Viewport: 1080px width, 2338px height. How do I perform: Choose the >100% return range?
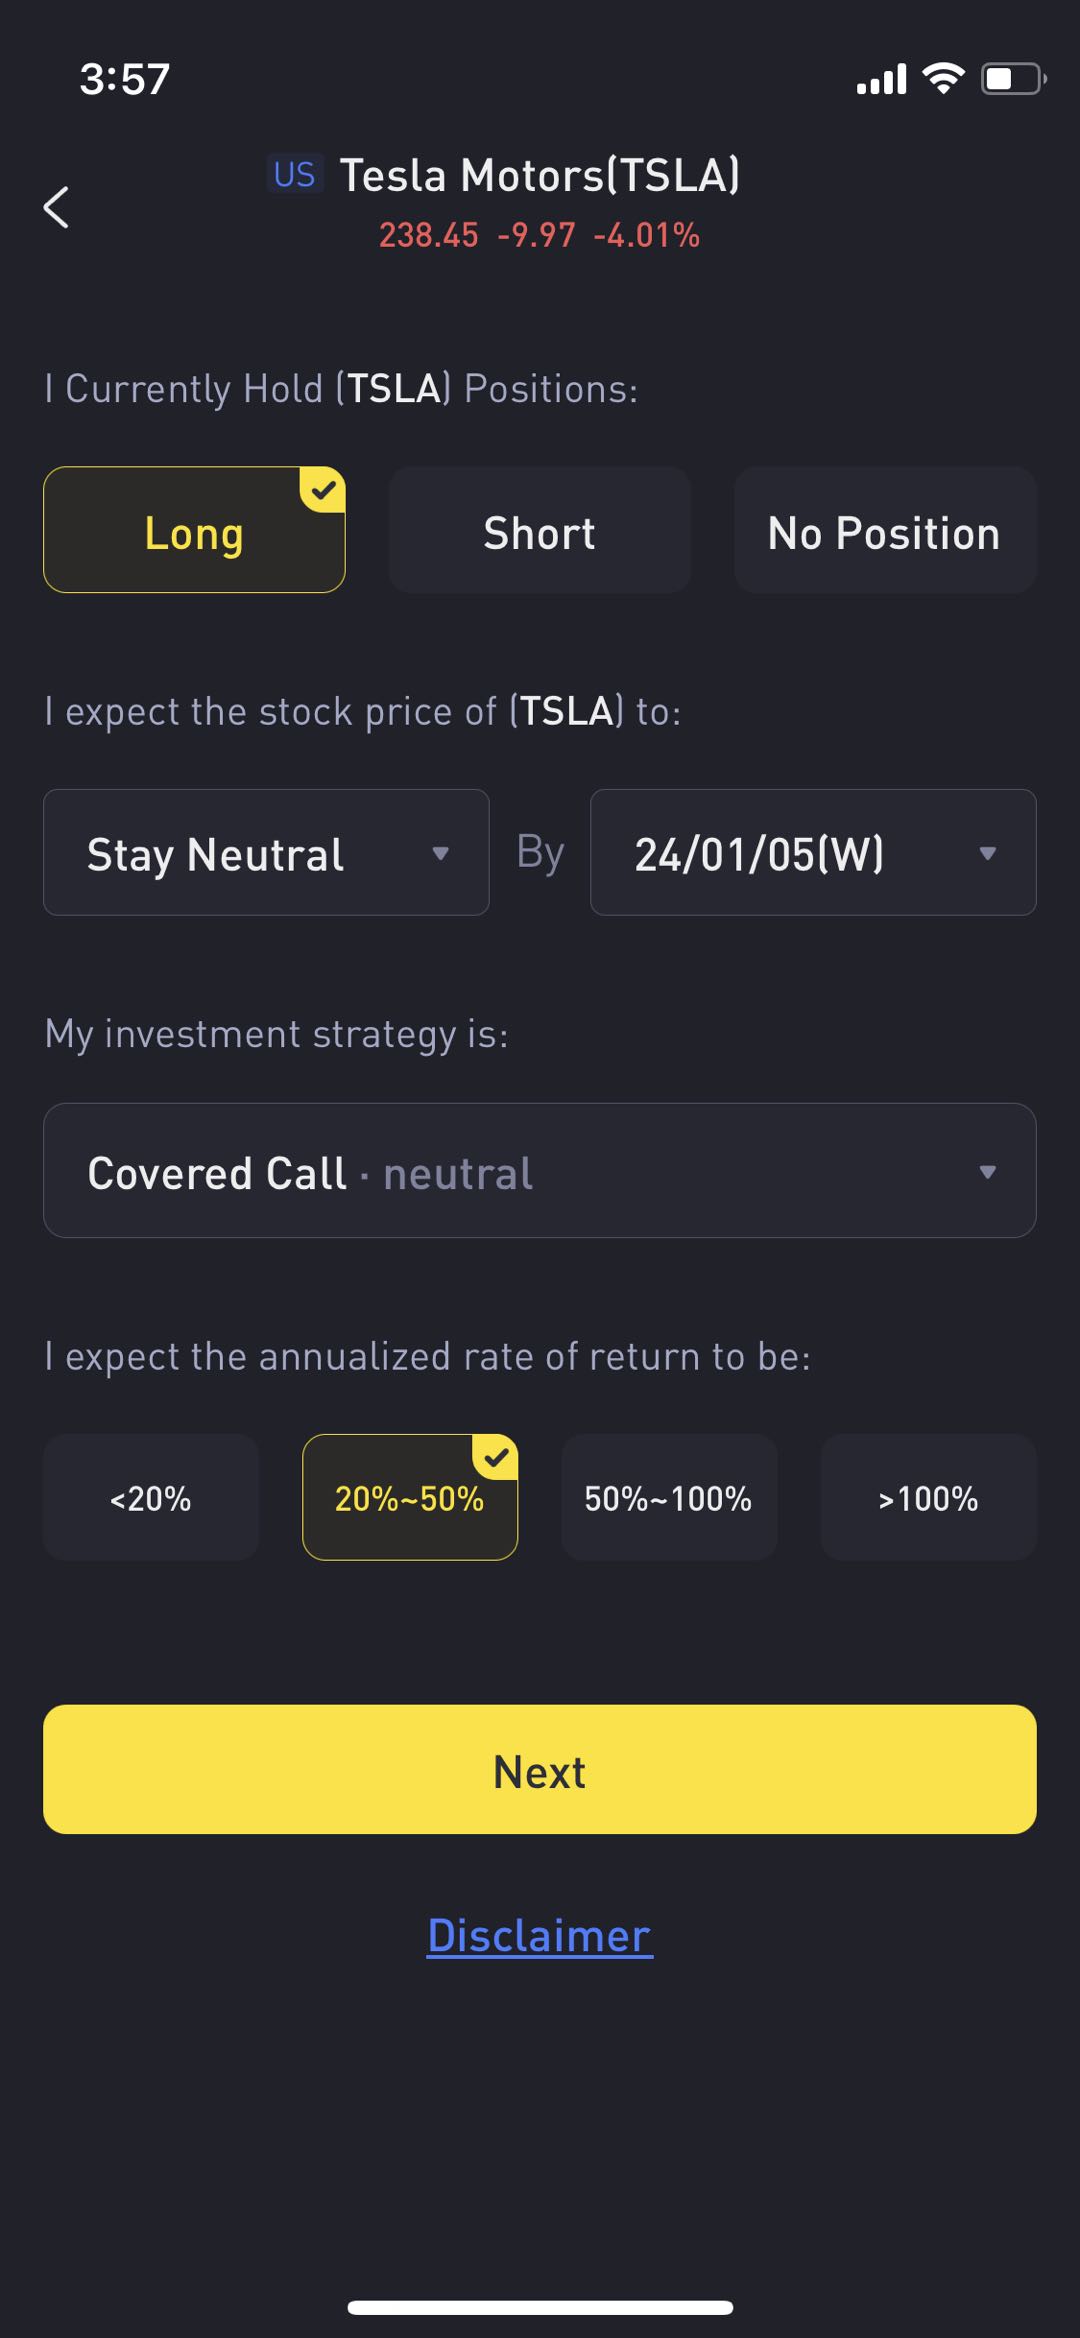928,1497
